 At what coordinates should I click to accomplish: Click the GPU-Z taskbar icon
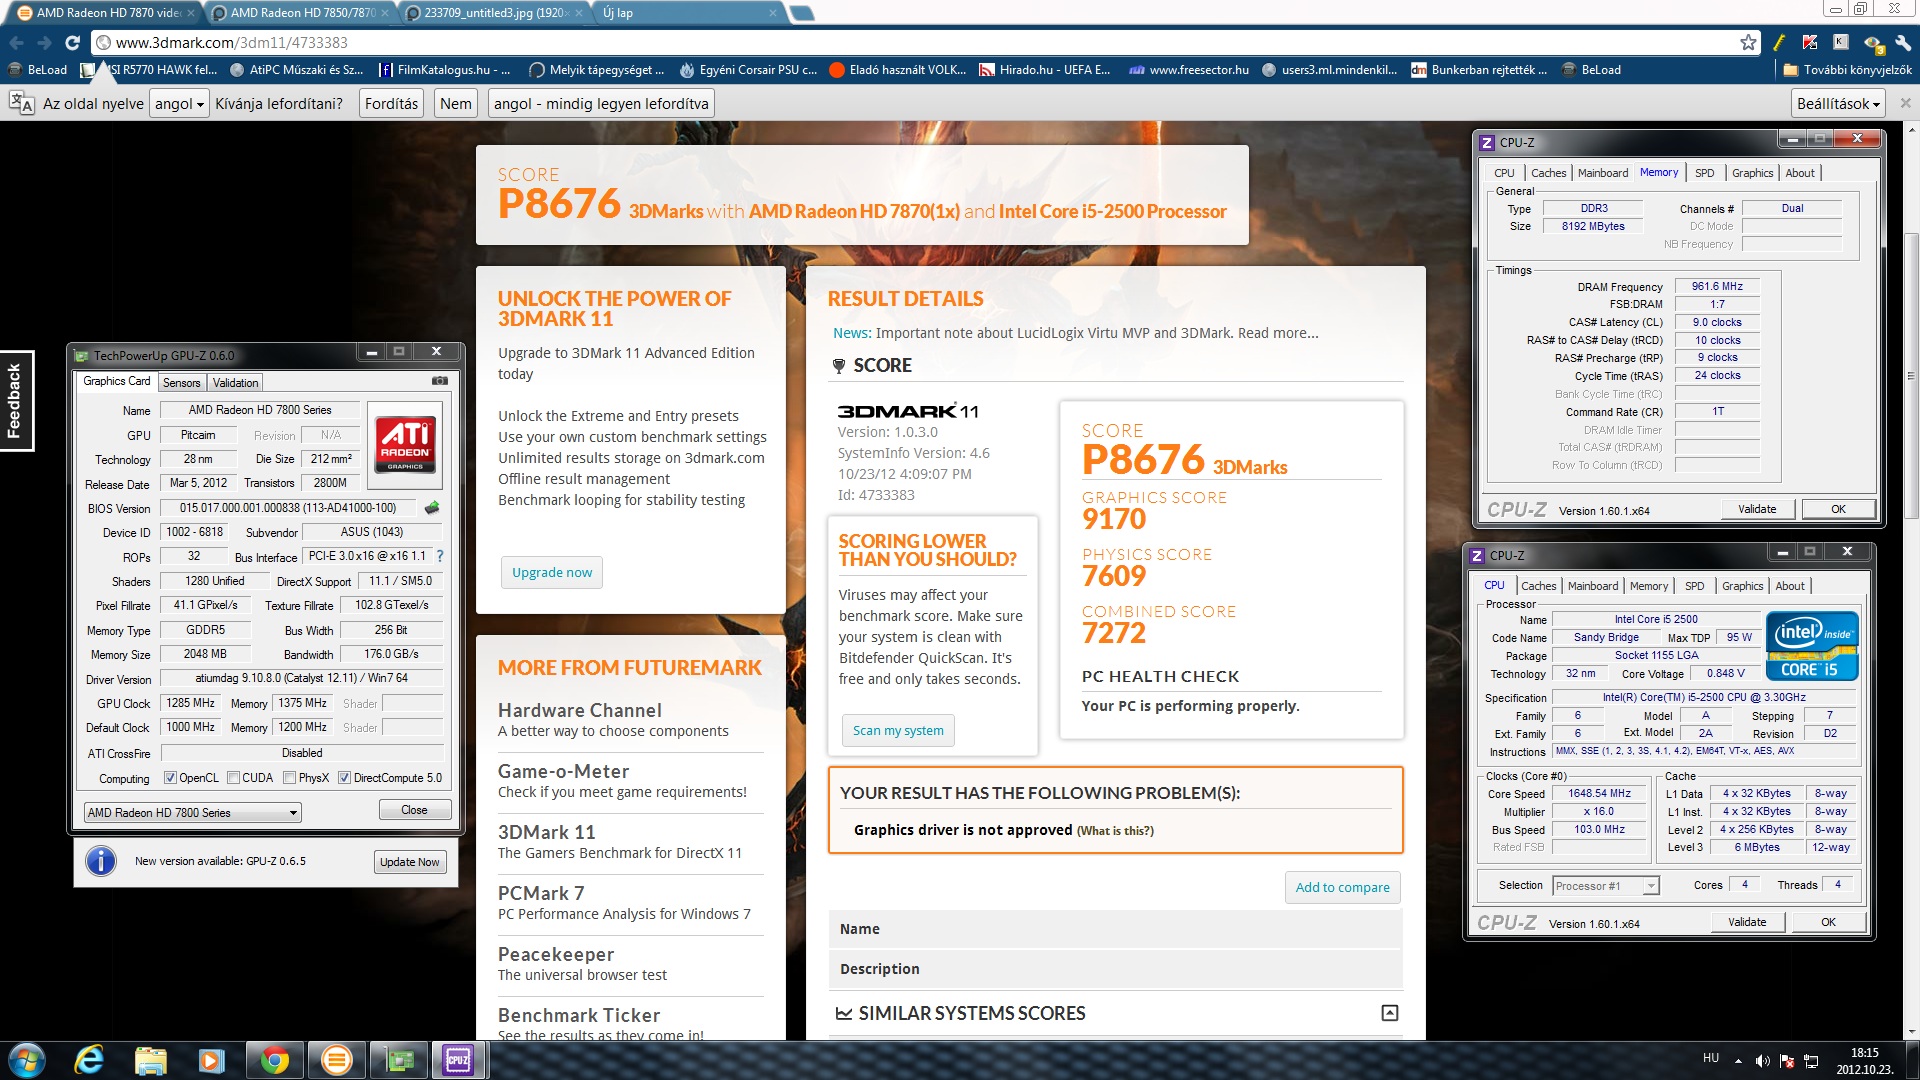[400, 1060]
